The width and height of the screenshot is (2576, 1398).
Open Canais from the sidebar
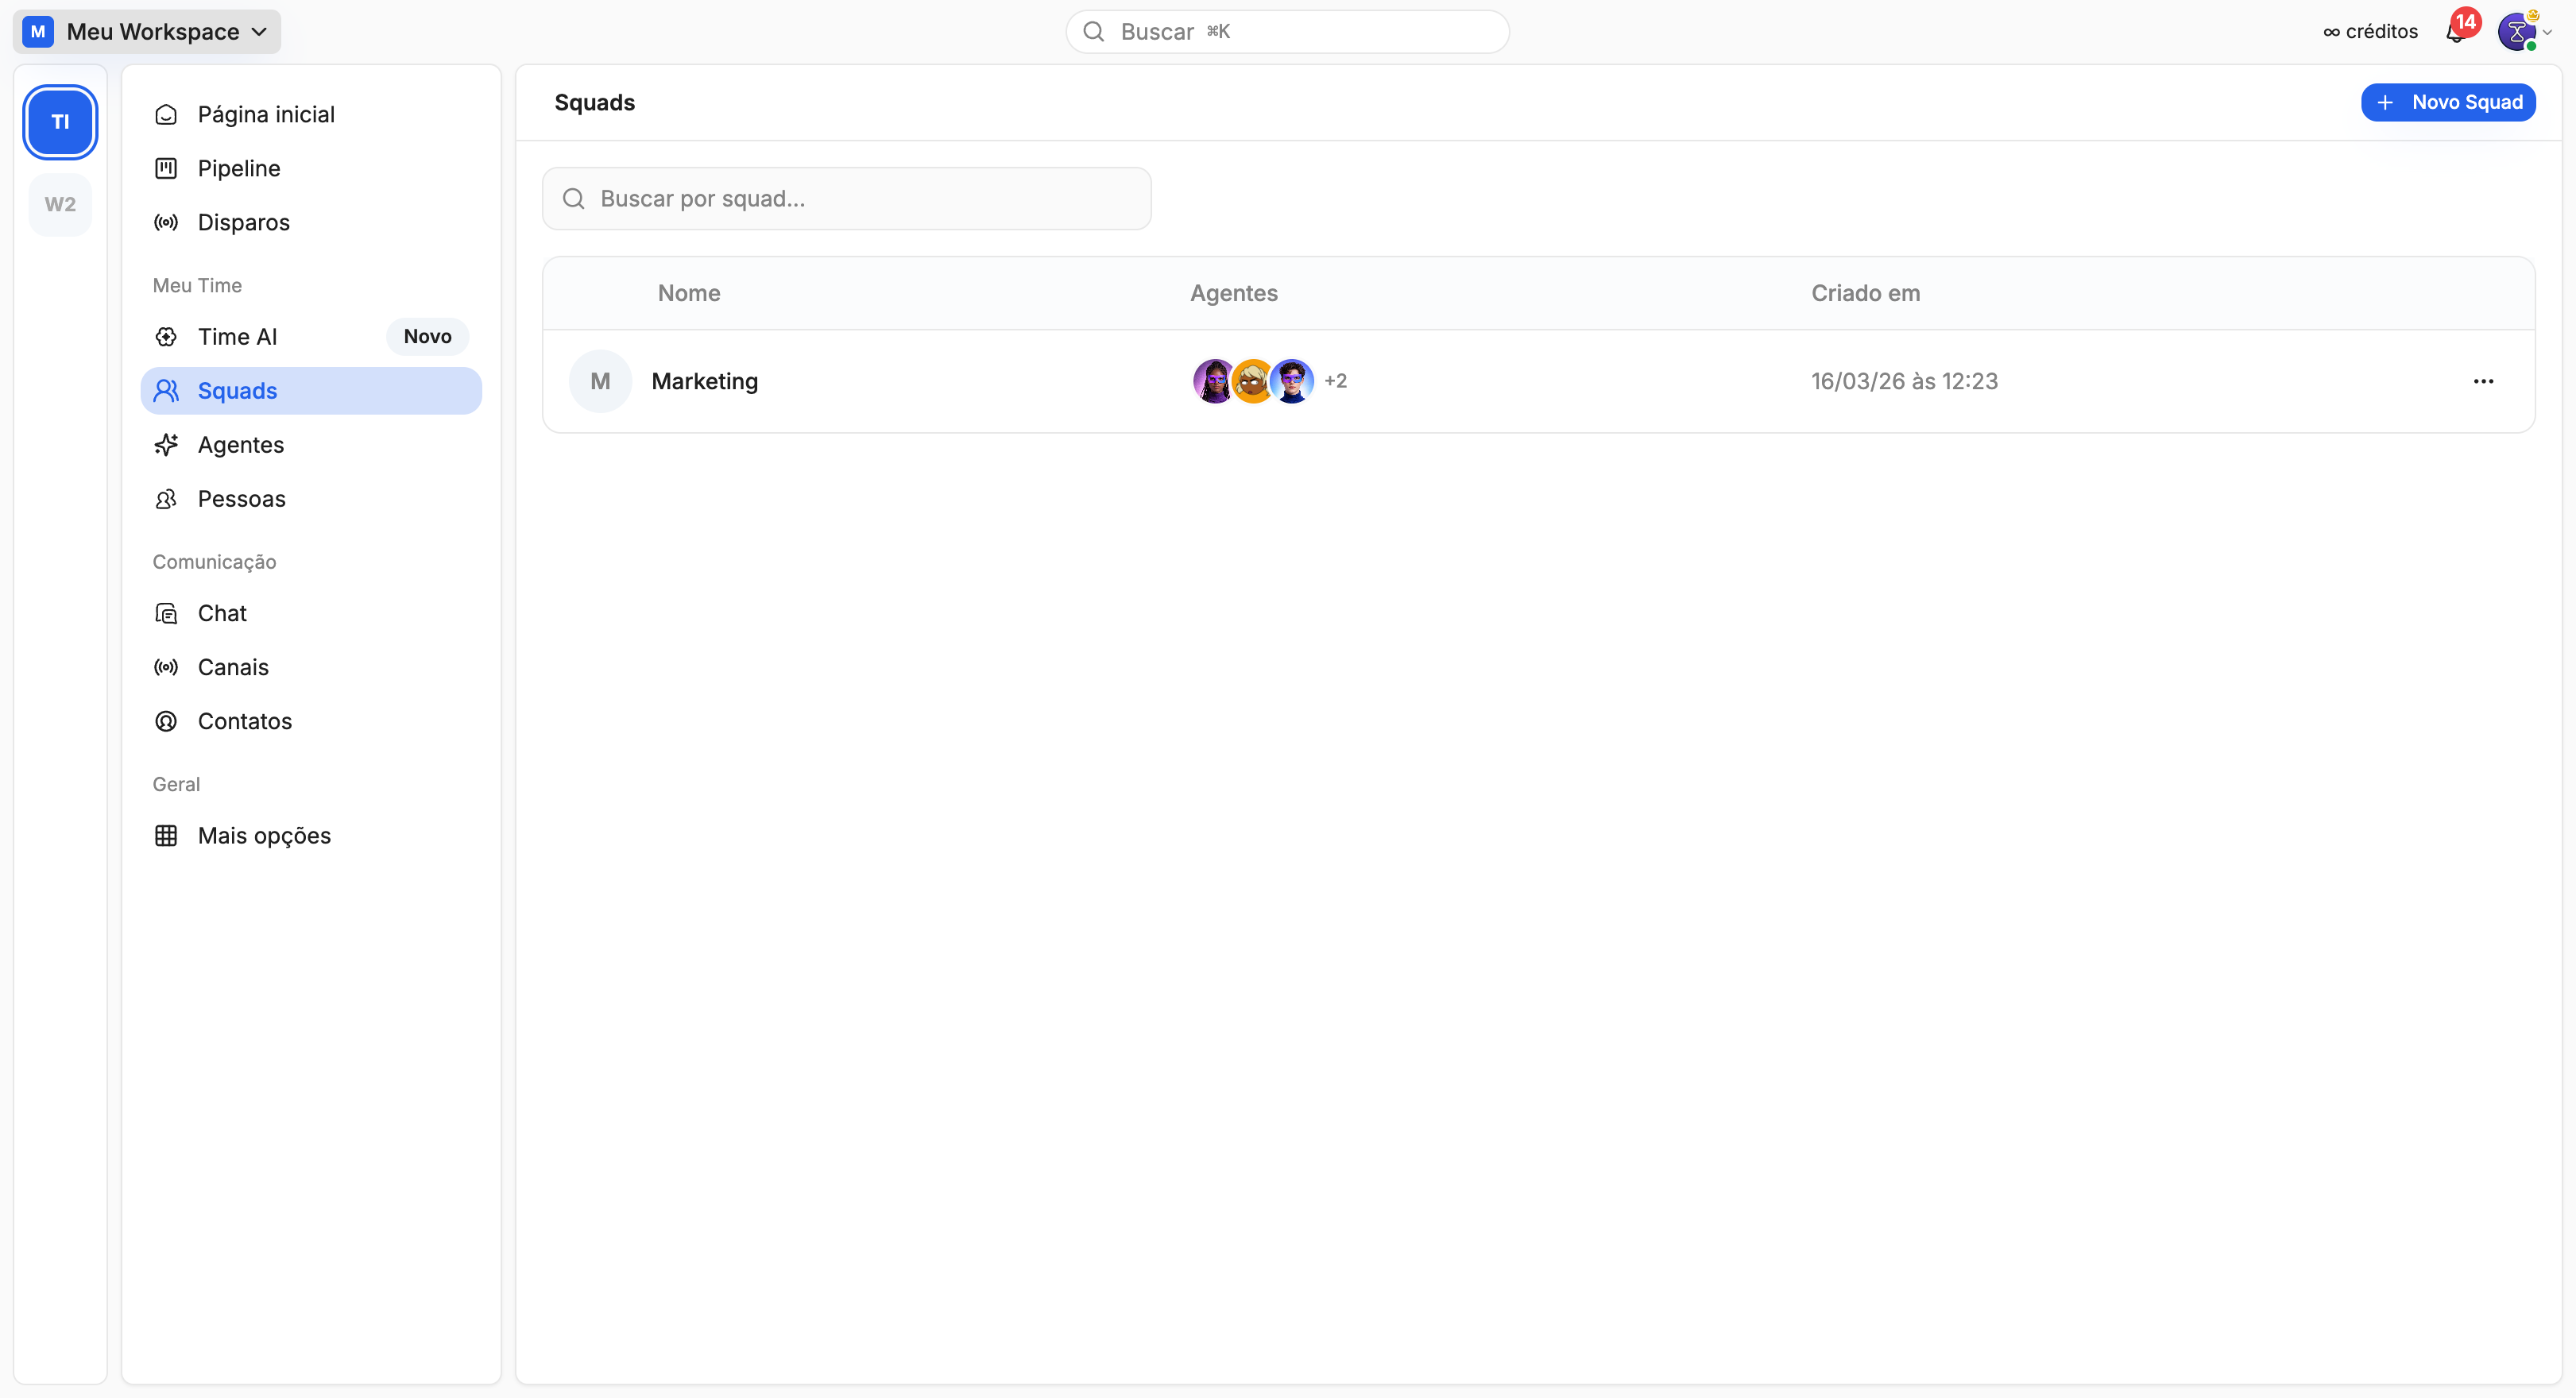232,668
